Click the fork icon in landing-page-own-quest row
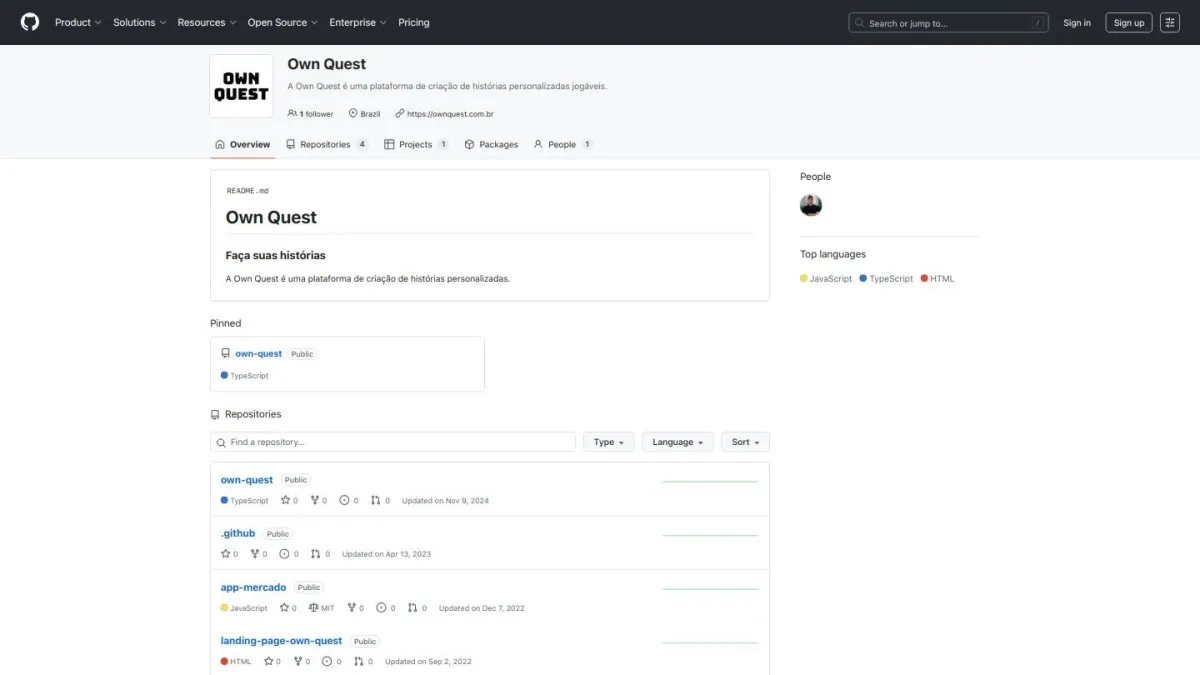Image resolution: width=1200 pixels, height=675 pixels. tap(298, 661)
